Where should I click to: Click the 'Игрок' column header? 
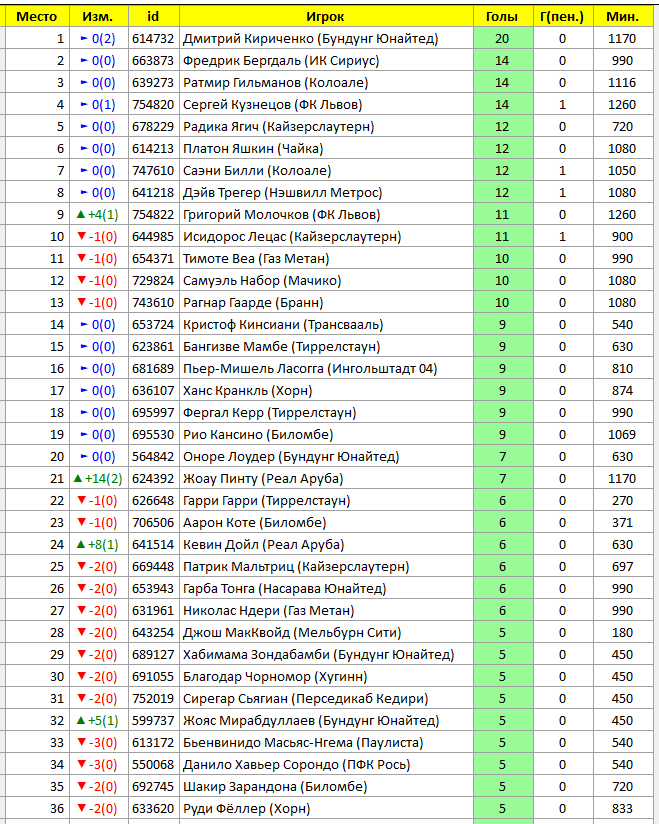[326, 16]
